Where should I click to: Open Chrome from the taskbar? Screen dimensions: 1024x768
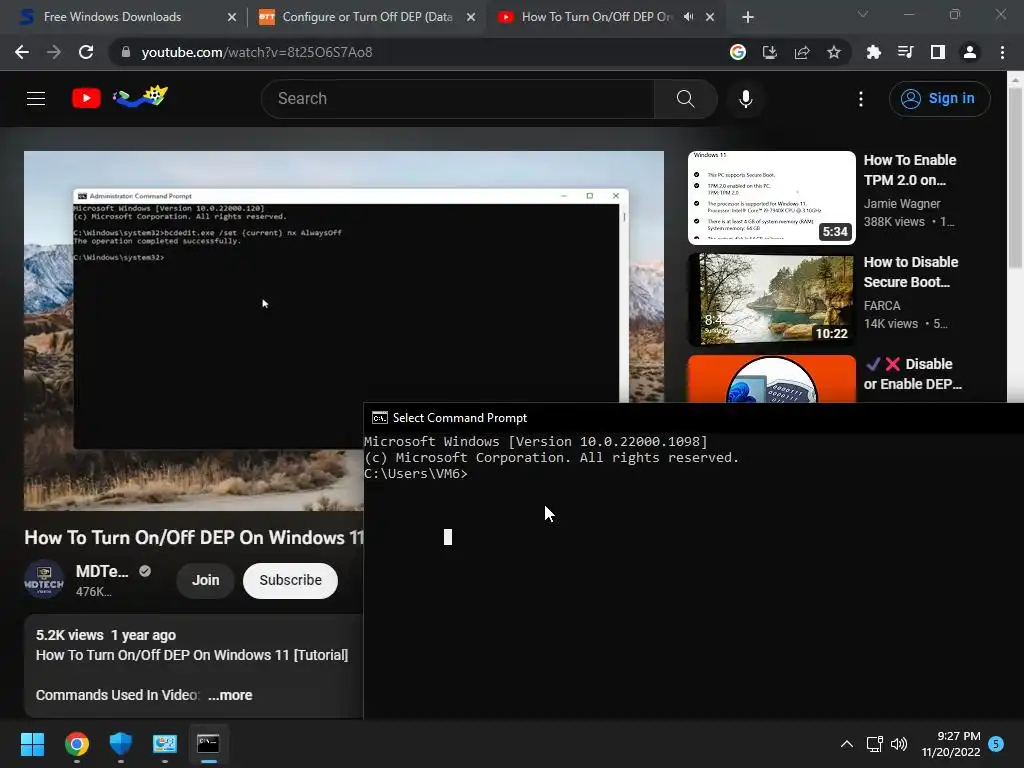76,743
